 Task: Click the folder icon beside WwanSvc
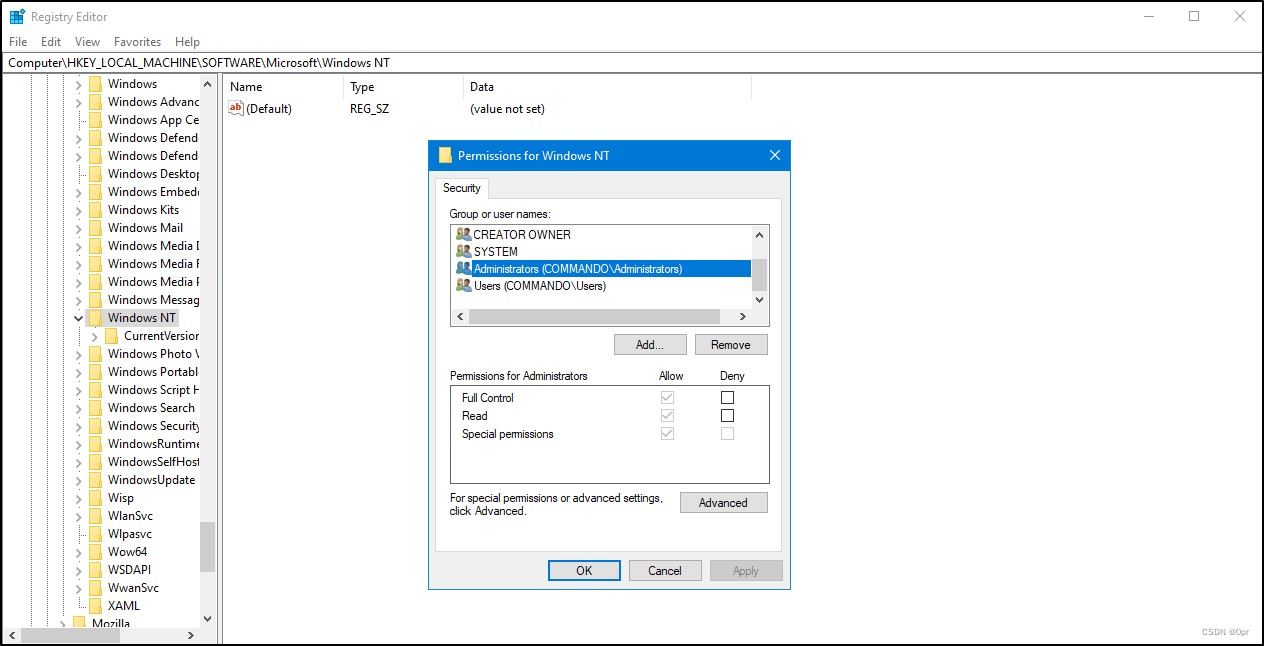(x=96, y=588)
